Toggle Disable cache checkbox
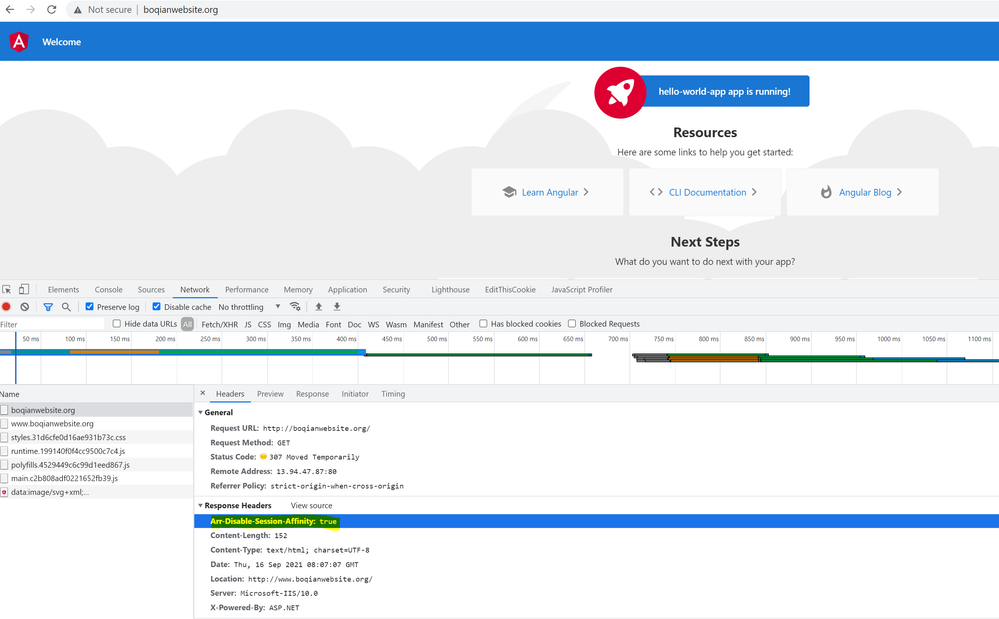This screenshot has width=999, height=619. (156, 306)
